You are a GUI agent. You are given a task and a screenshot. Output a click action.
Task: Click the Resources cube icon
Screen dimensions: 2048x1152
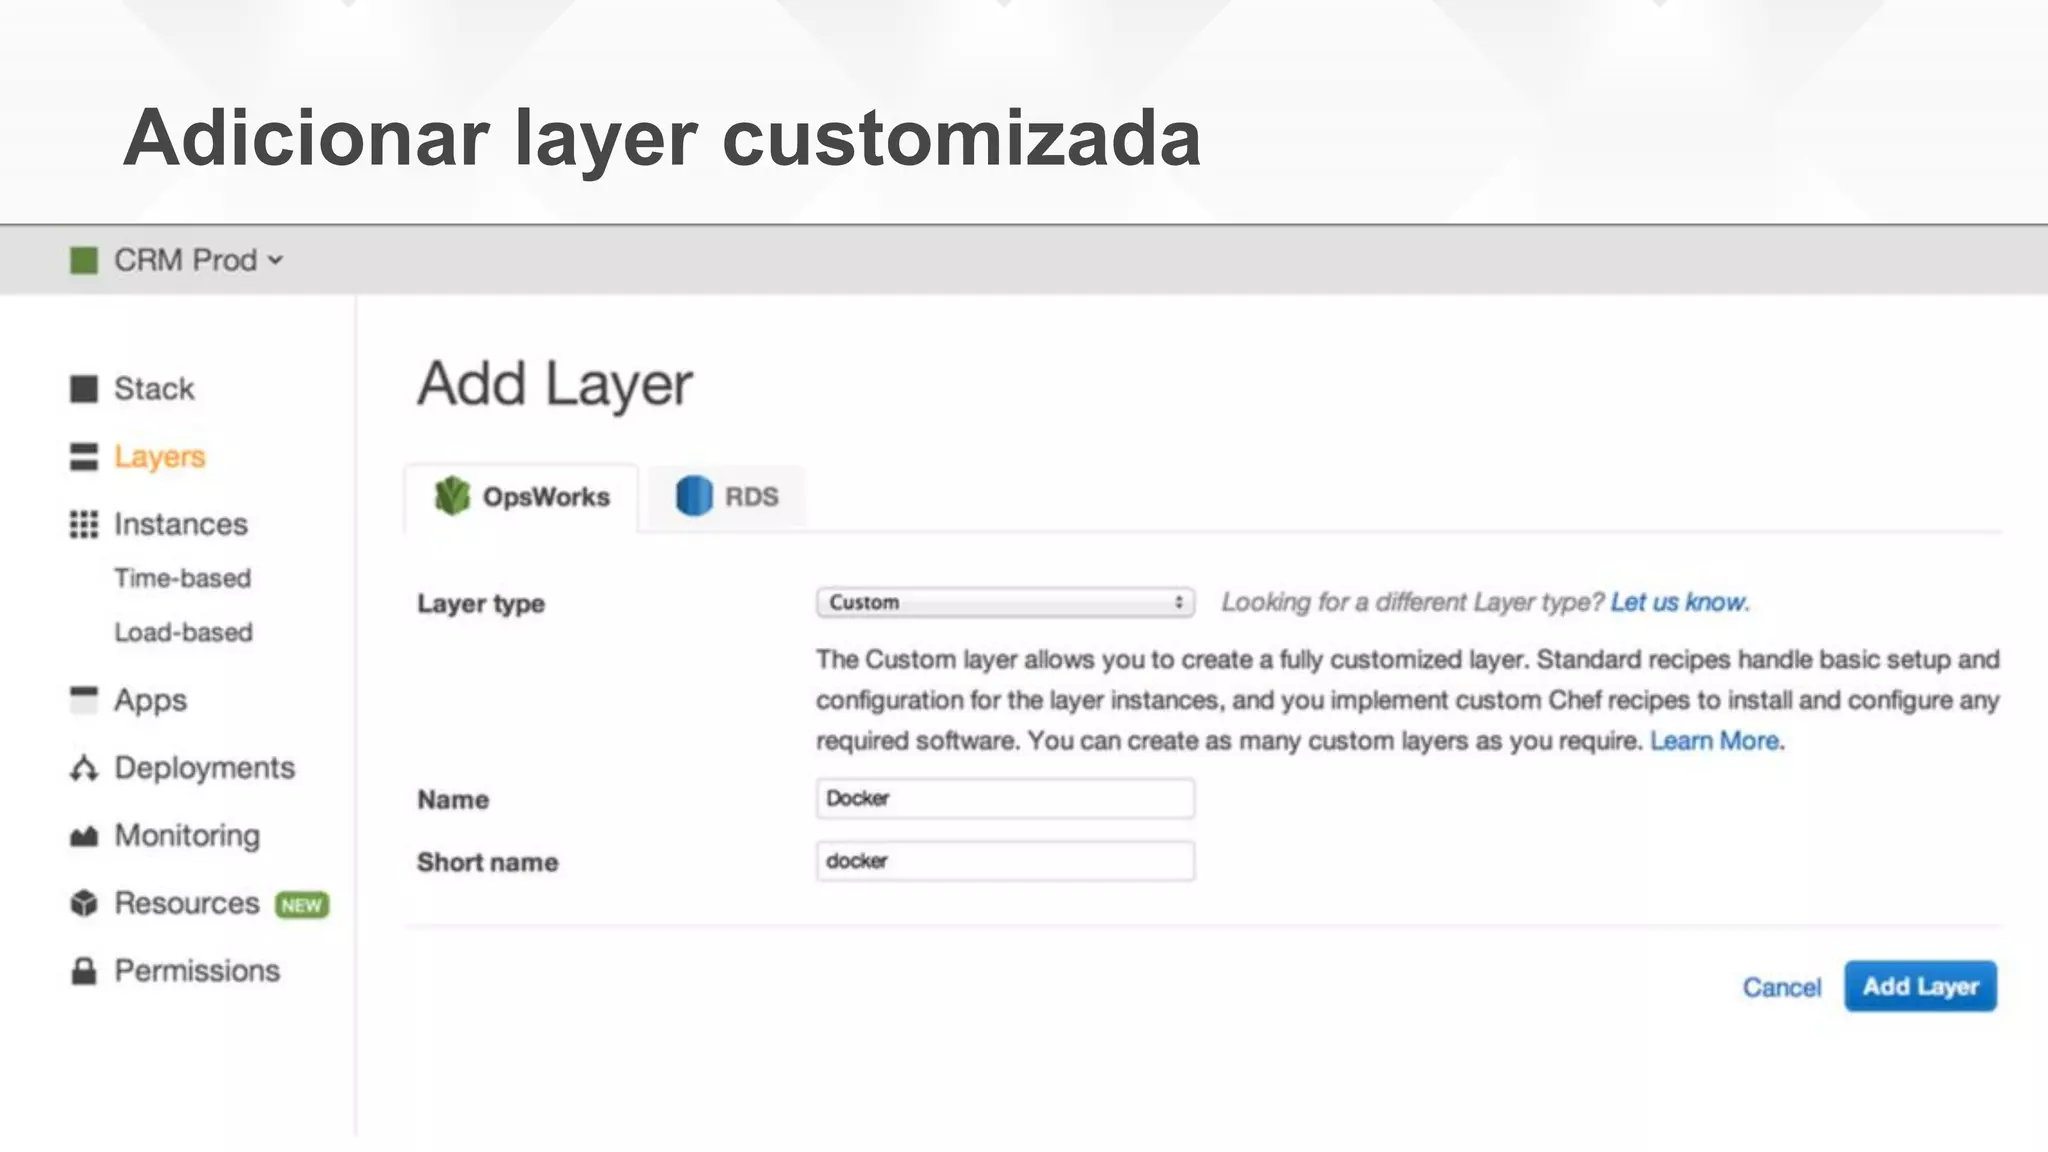click(x=84, y=903)
